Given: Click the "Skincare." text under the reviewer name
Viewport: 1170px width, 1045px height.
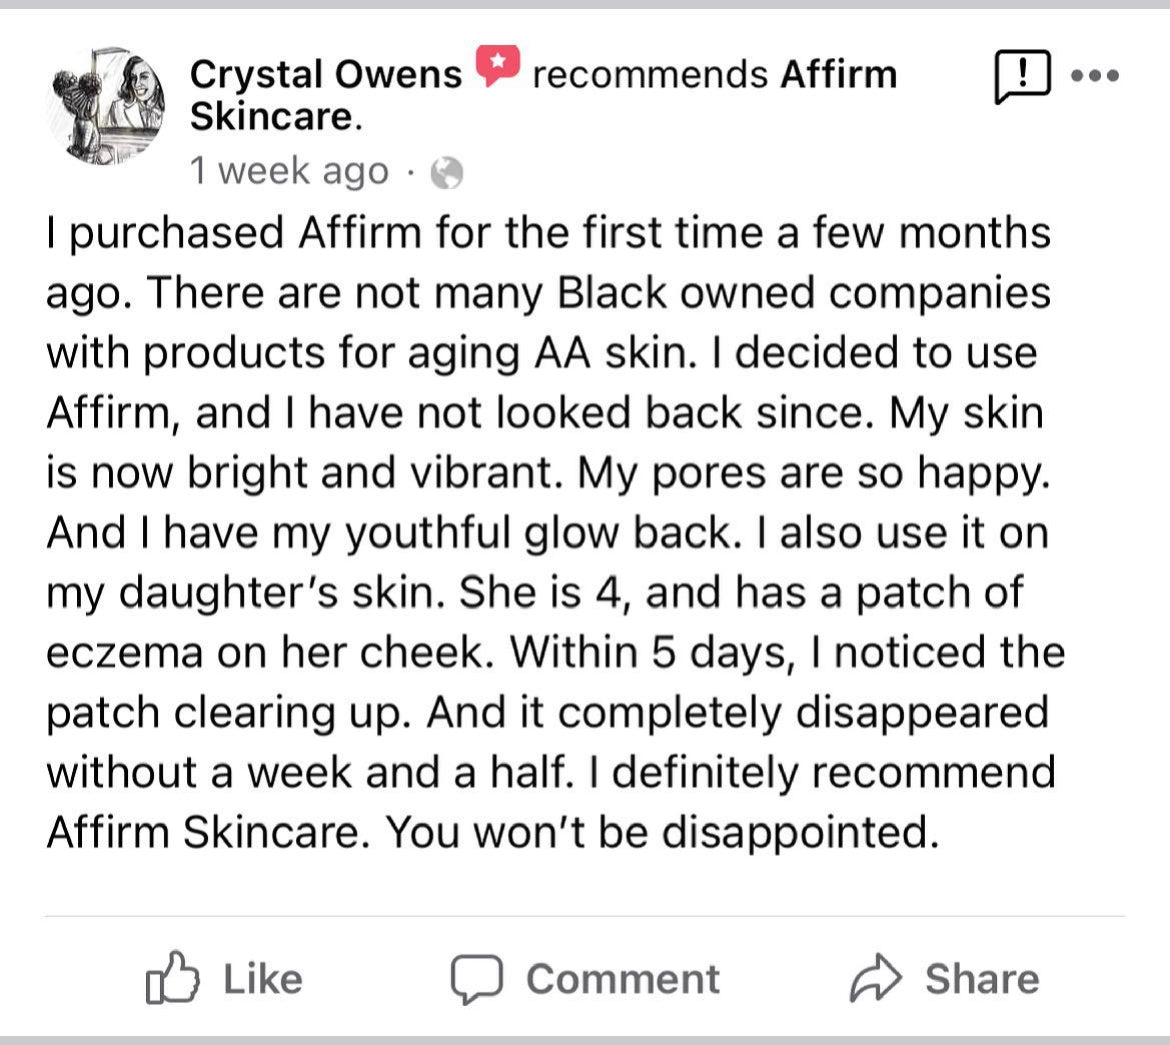Looking at the screenshot, I should pos(275,118).
